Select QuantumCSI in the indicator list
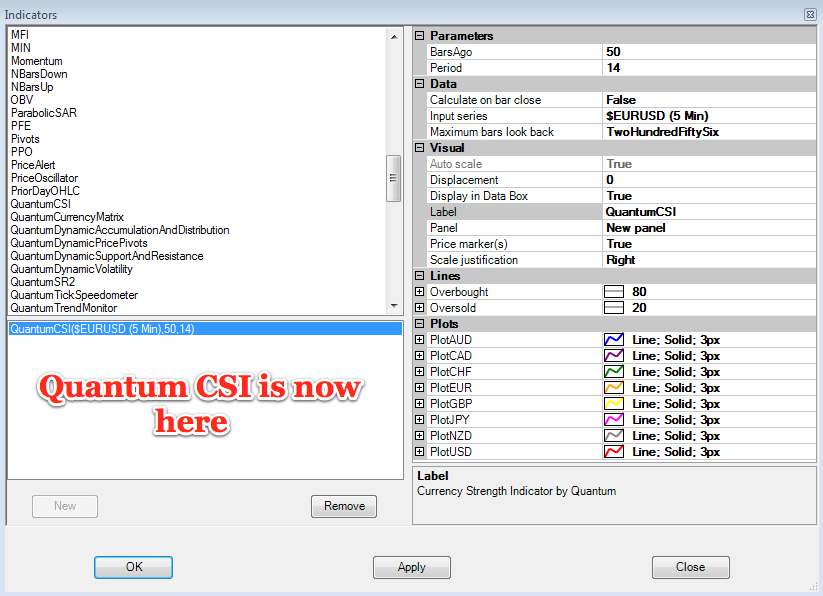Viewport: 823px width, 596px height. tap(40, 204)
